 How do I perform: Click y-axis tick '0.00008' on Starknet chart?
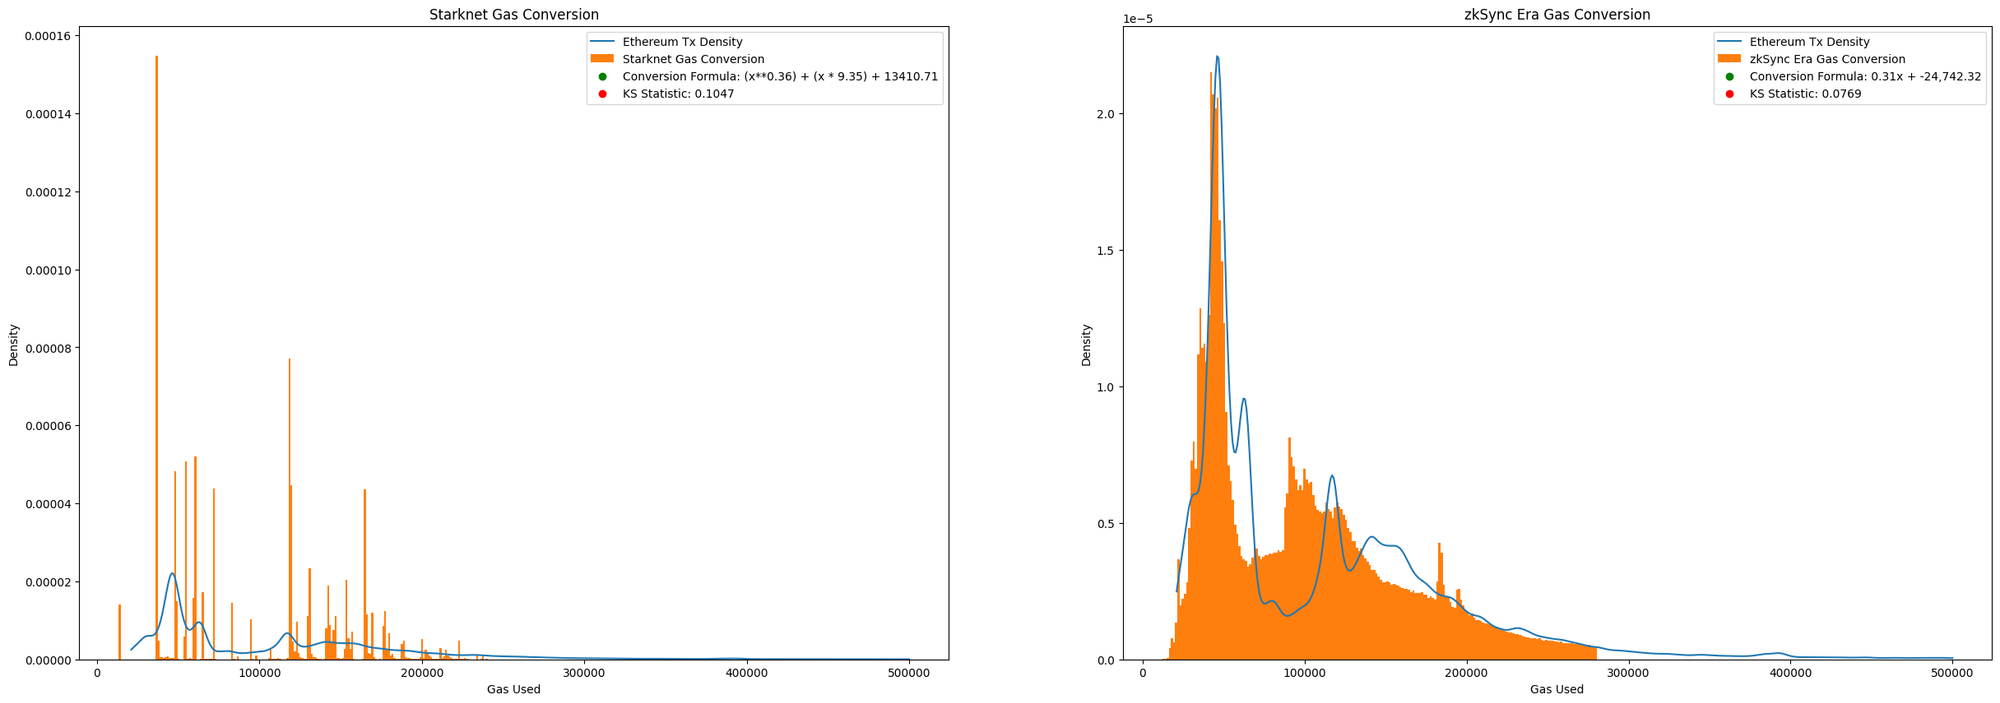(x=47, y=348)
